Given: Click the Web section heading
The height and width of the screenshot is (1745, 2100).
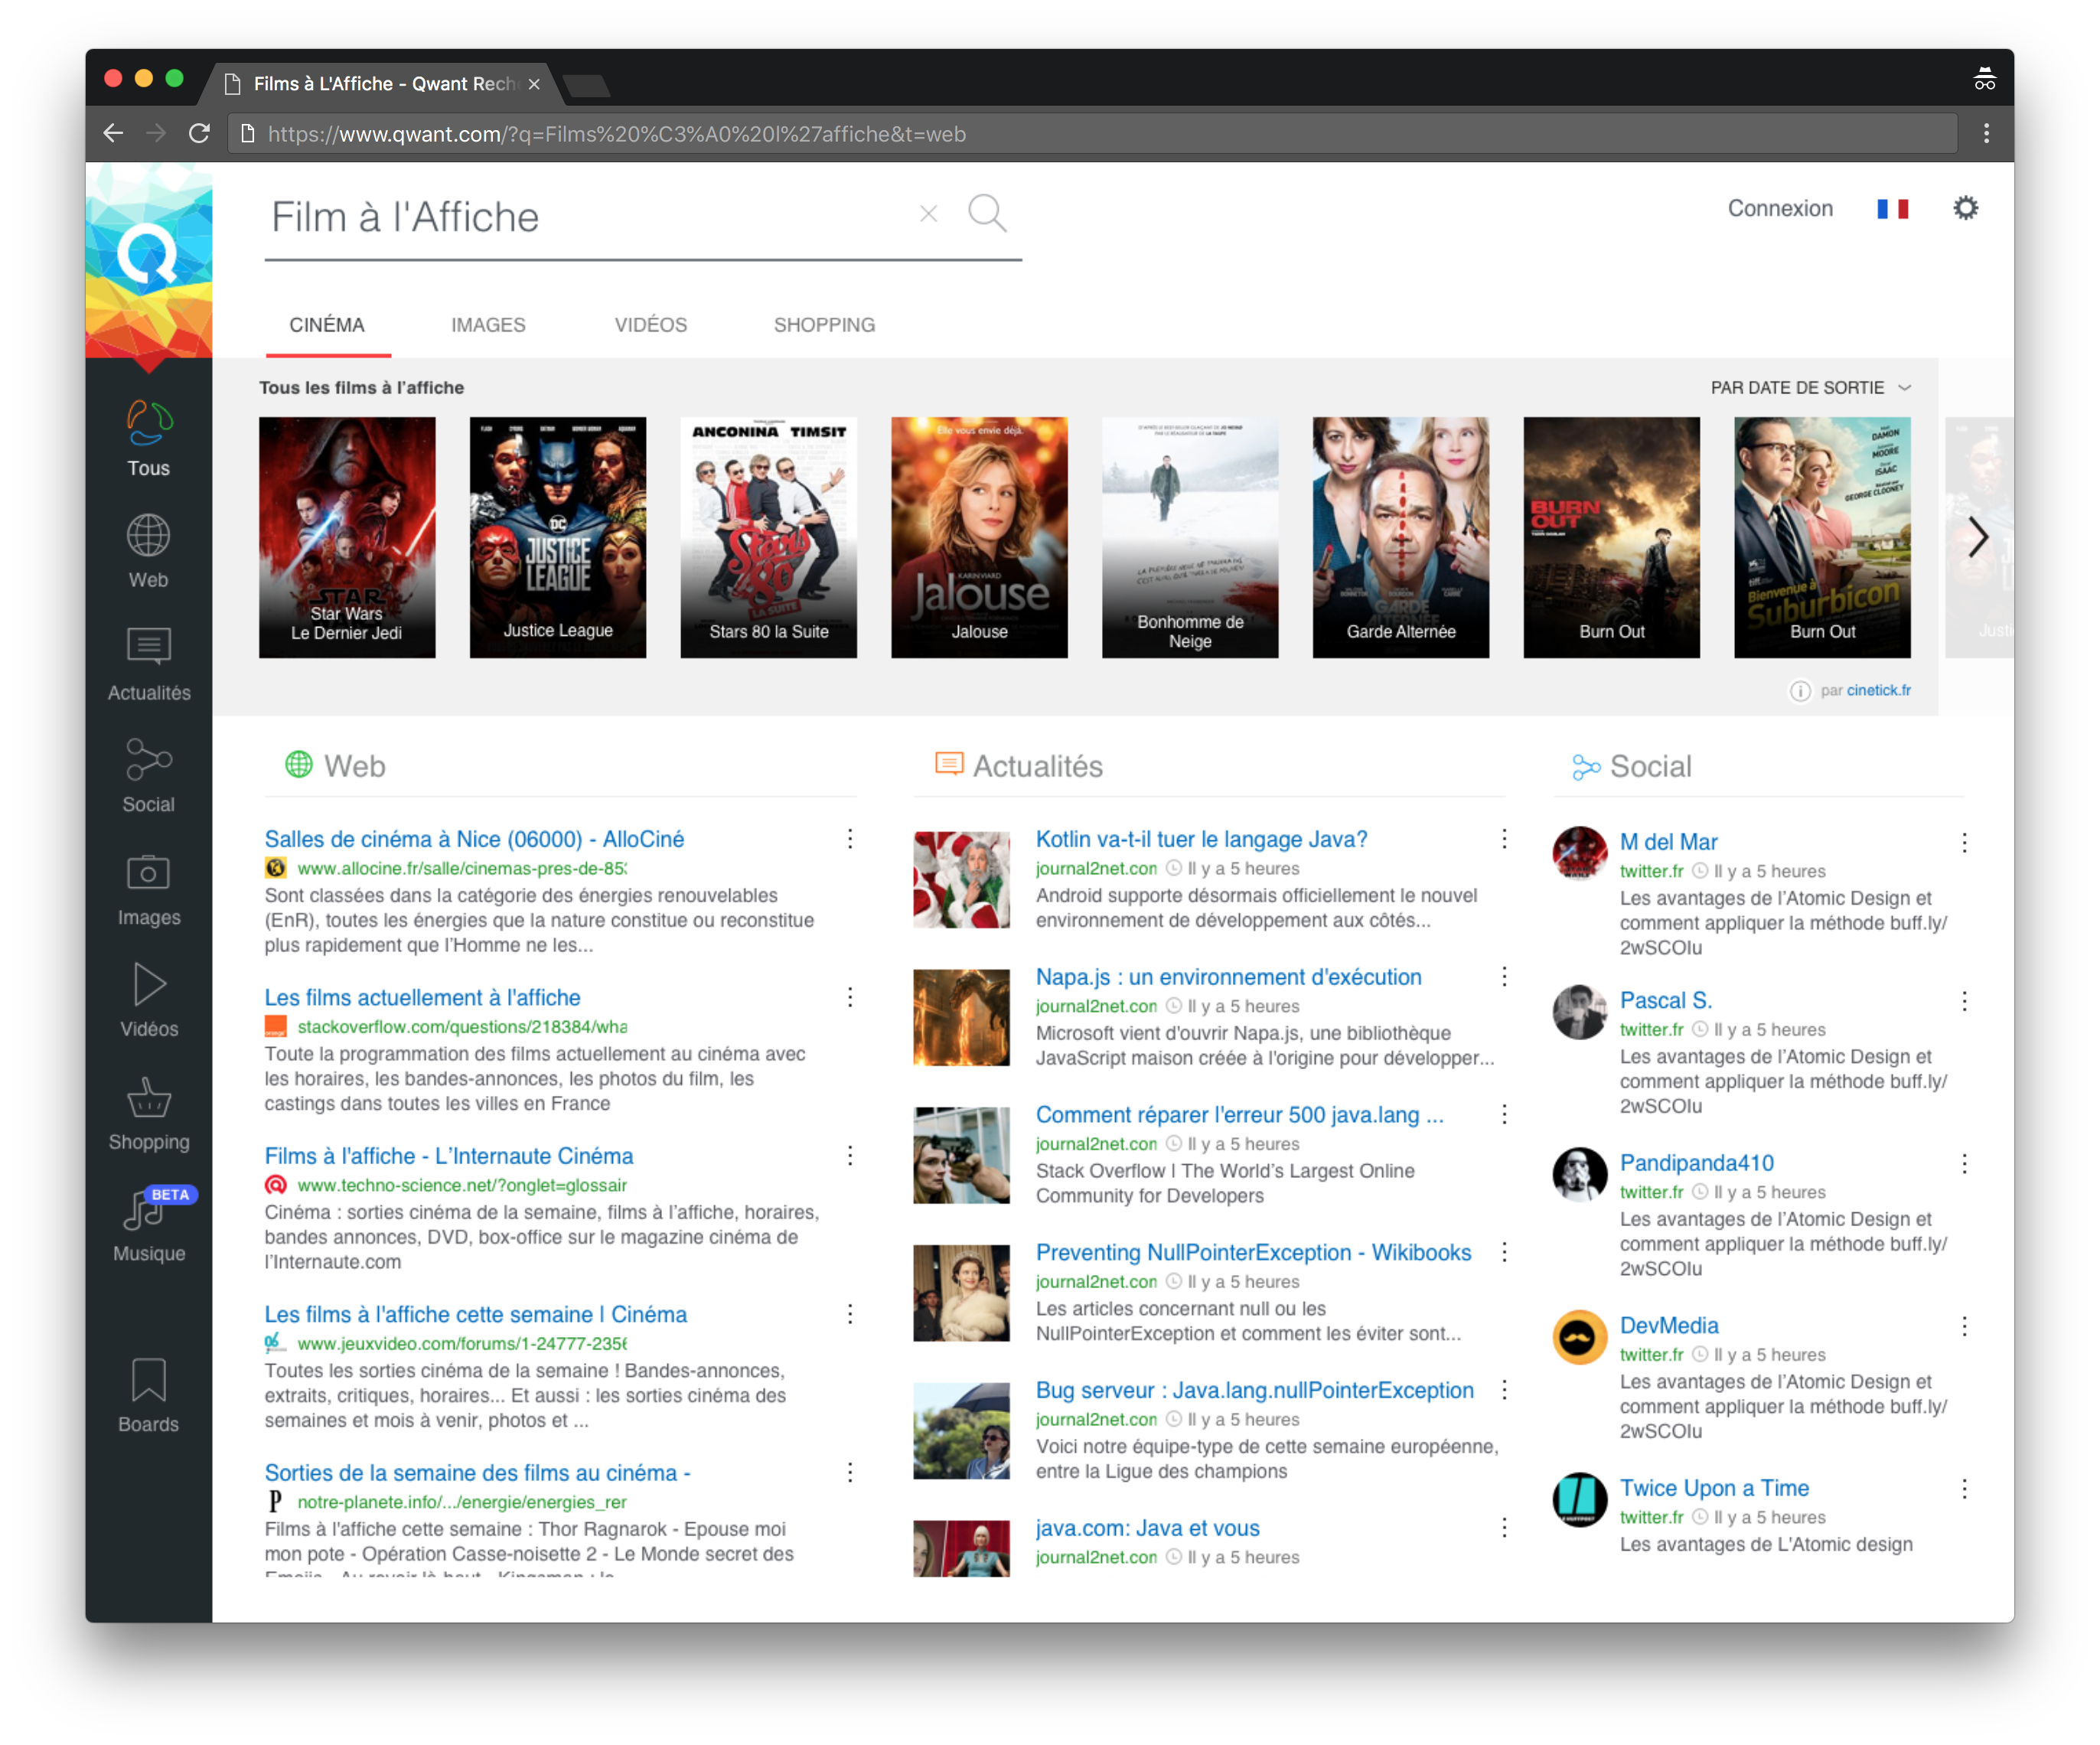Looking at the screenshot, I should (336, 766).
